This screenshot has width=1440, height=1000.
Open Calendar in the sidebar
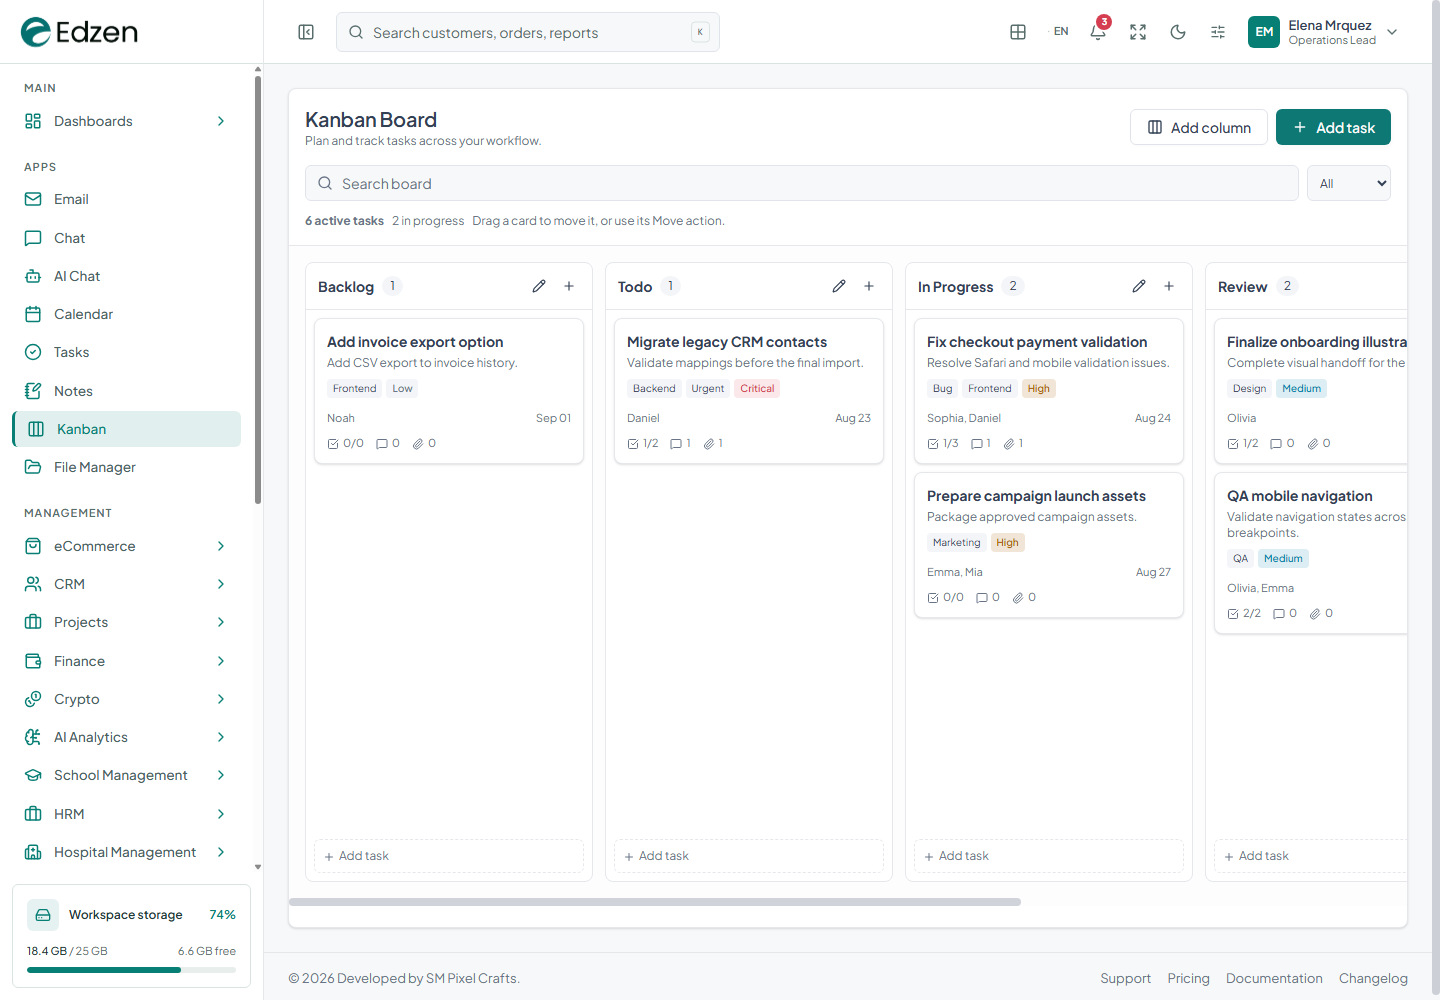[126, 314]
